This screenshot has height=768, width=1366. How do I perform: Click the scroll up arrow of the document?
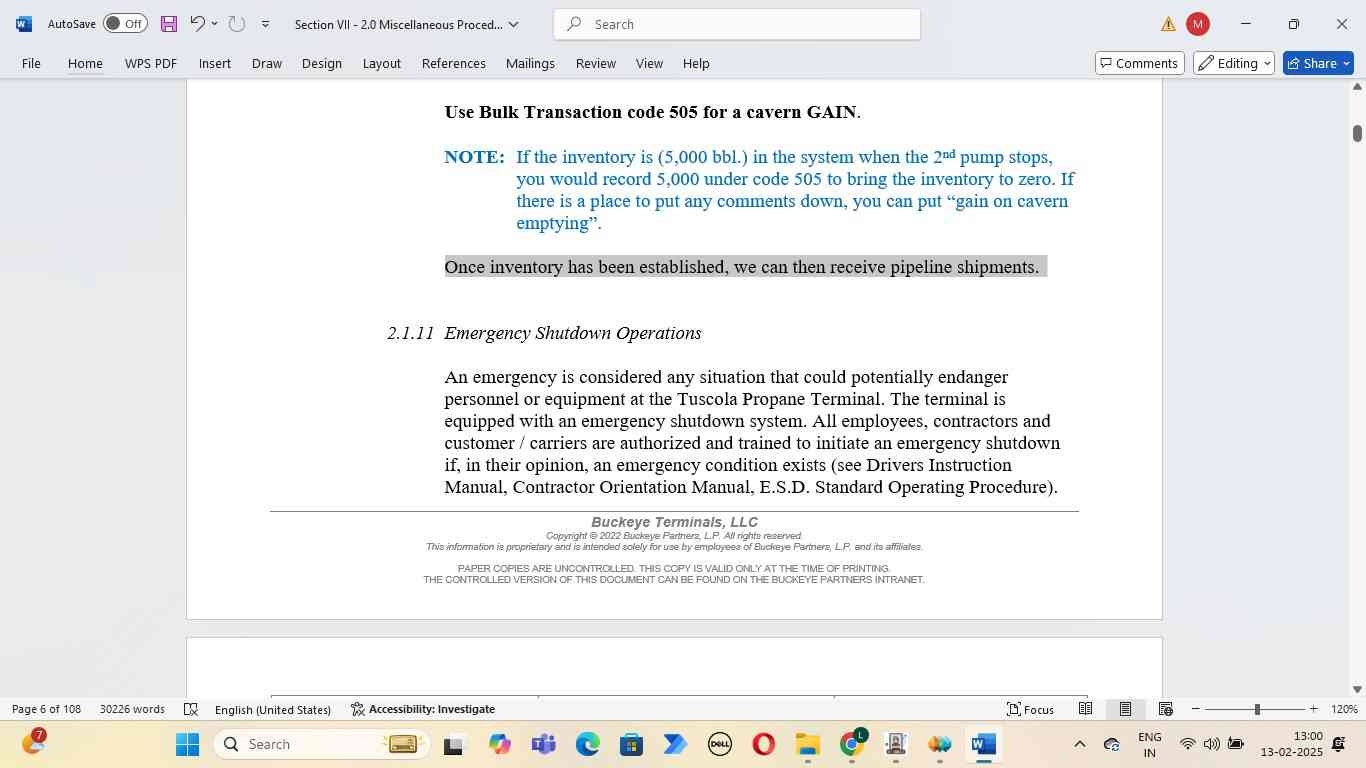1357,87
